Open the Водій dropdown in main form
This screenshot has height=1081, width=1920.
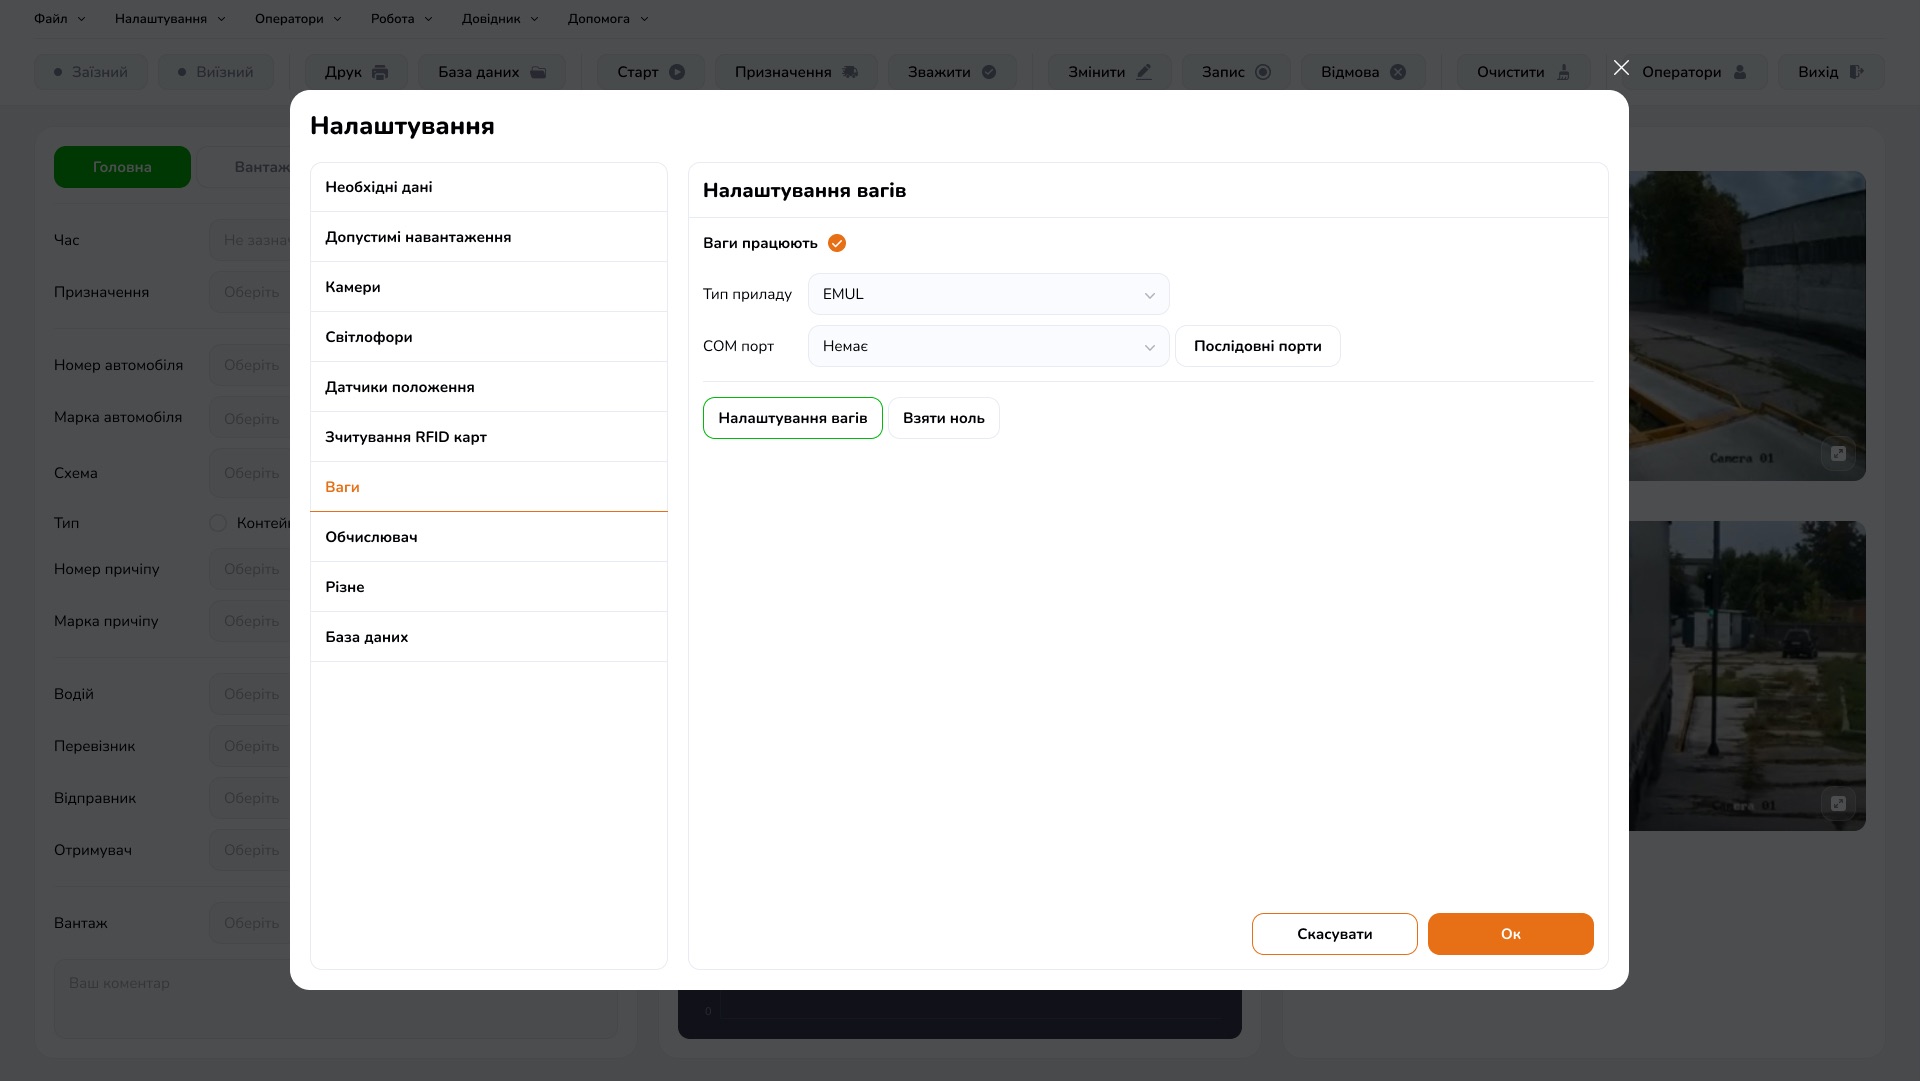coord(250,694)
